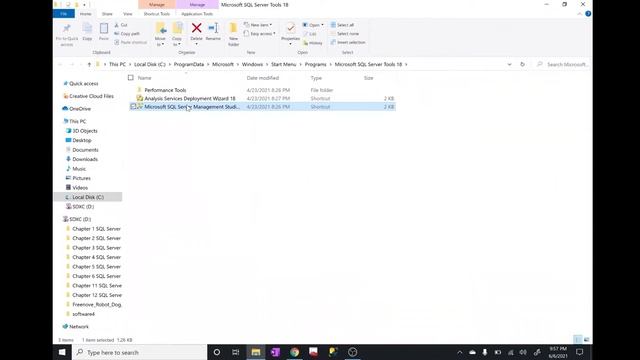Click the Windows Start button
640x360 pixels.
point(62,352)
